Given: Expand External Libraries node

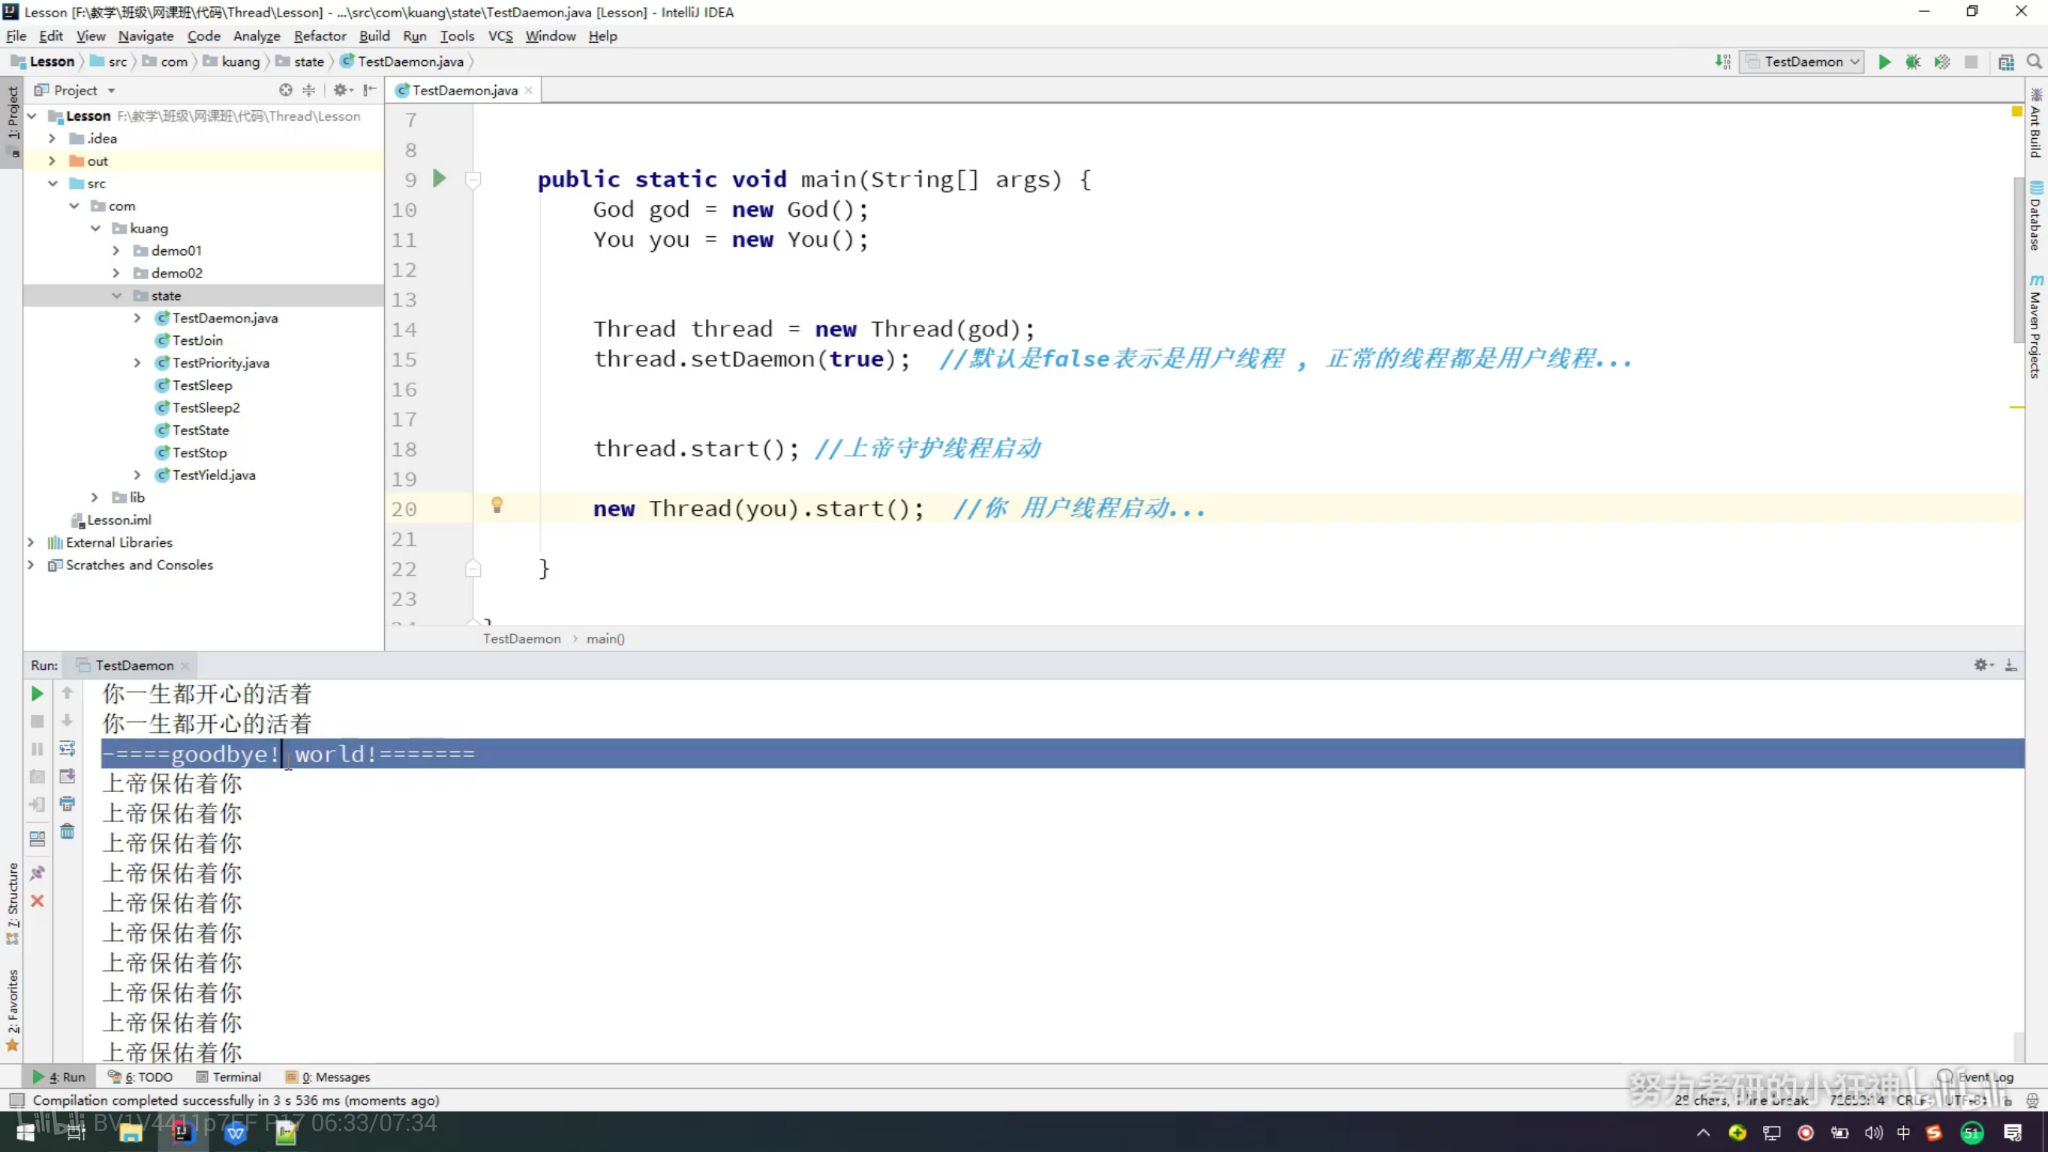Looking at the screenshot, I should (31, 542).
